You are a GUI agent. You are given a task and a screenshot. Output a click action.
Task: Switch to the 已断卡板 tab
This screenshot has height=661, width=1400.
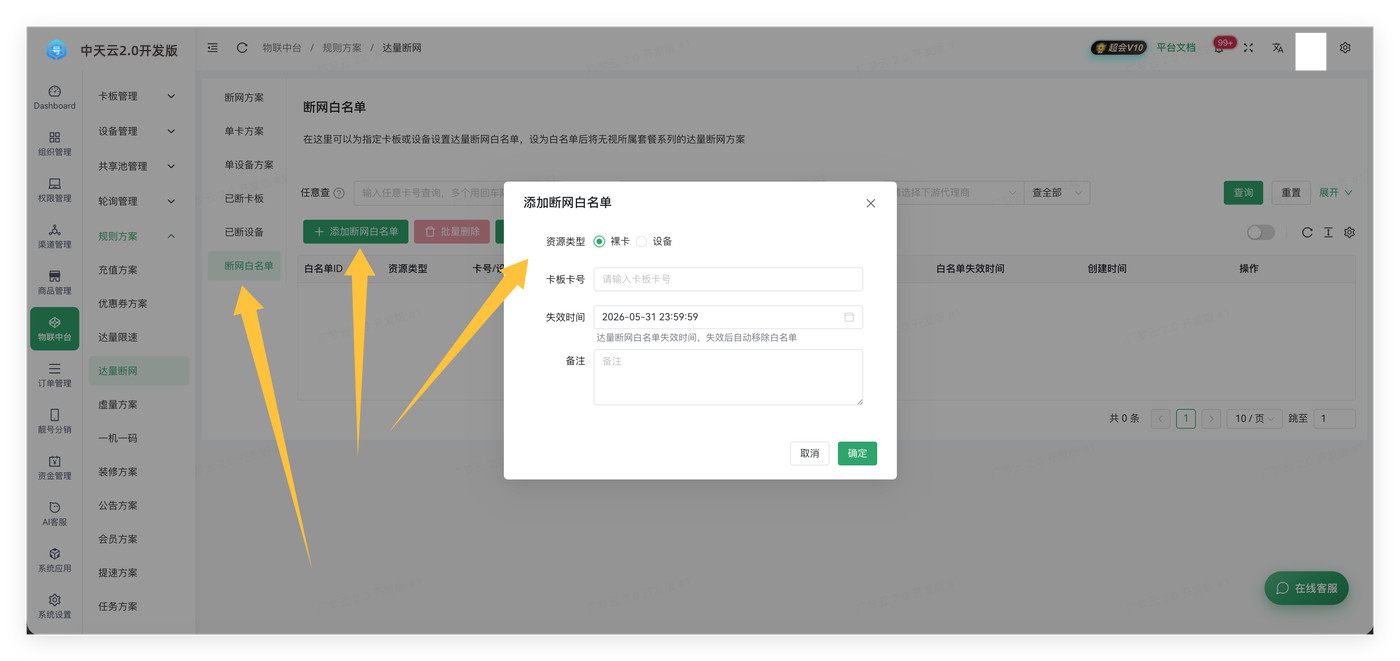coord(244,199)
